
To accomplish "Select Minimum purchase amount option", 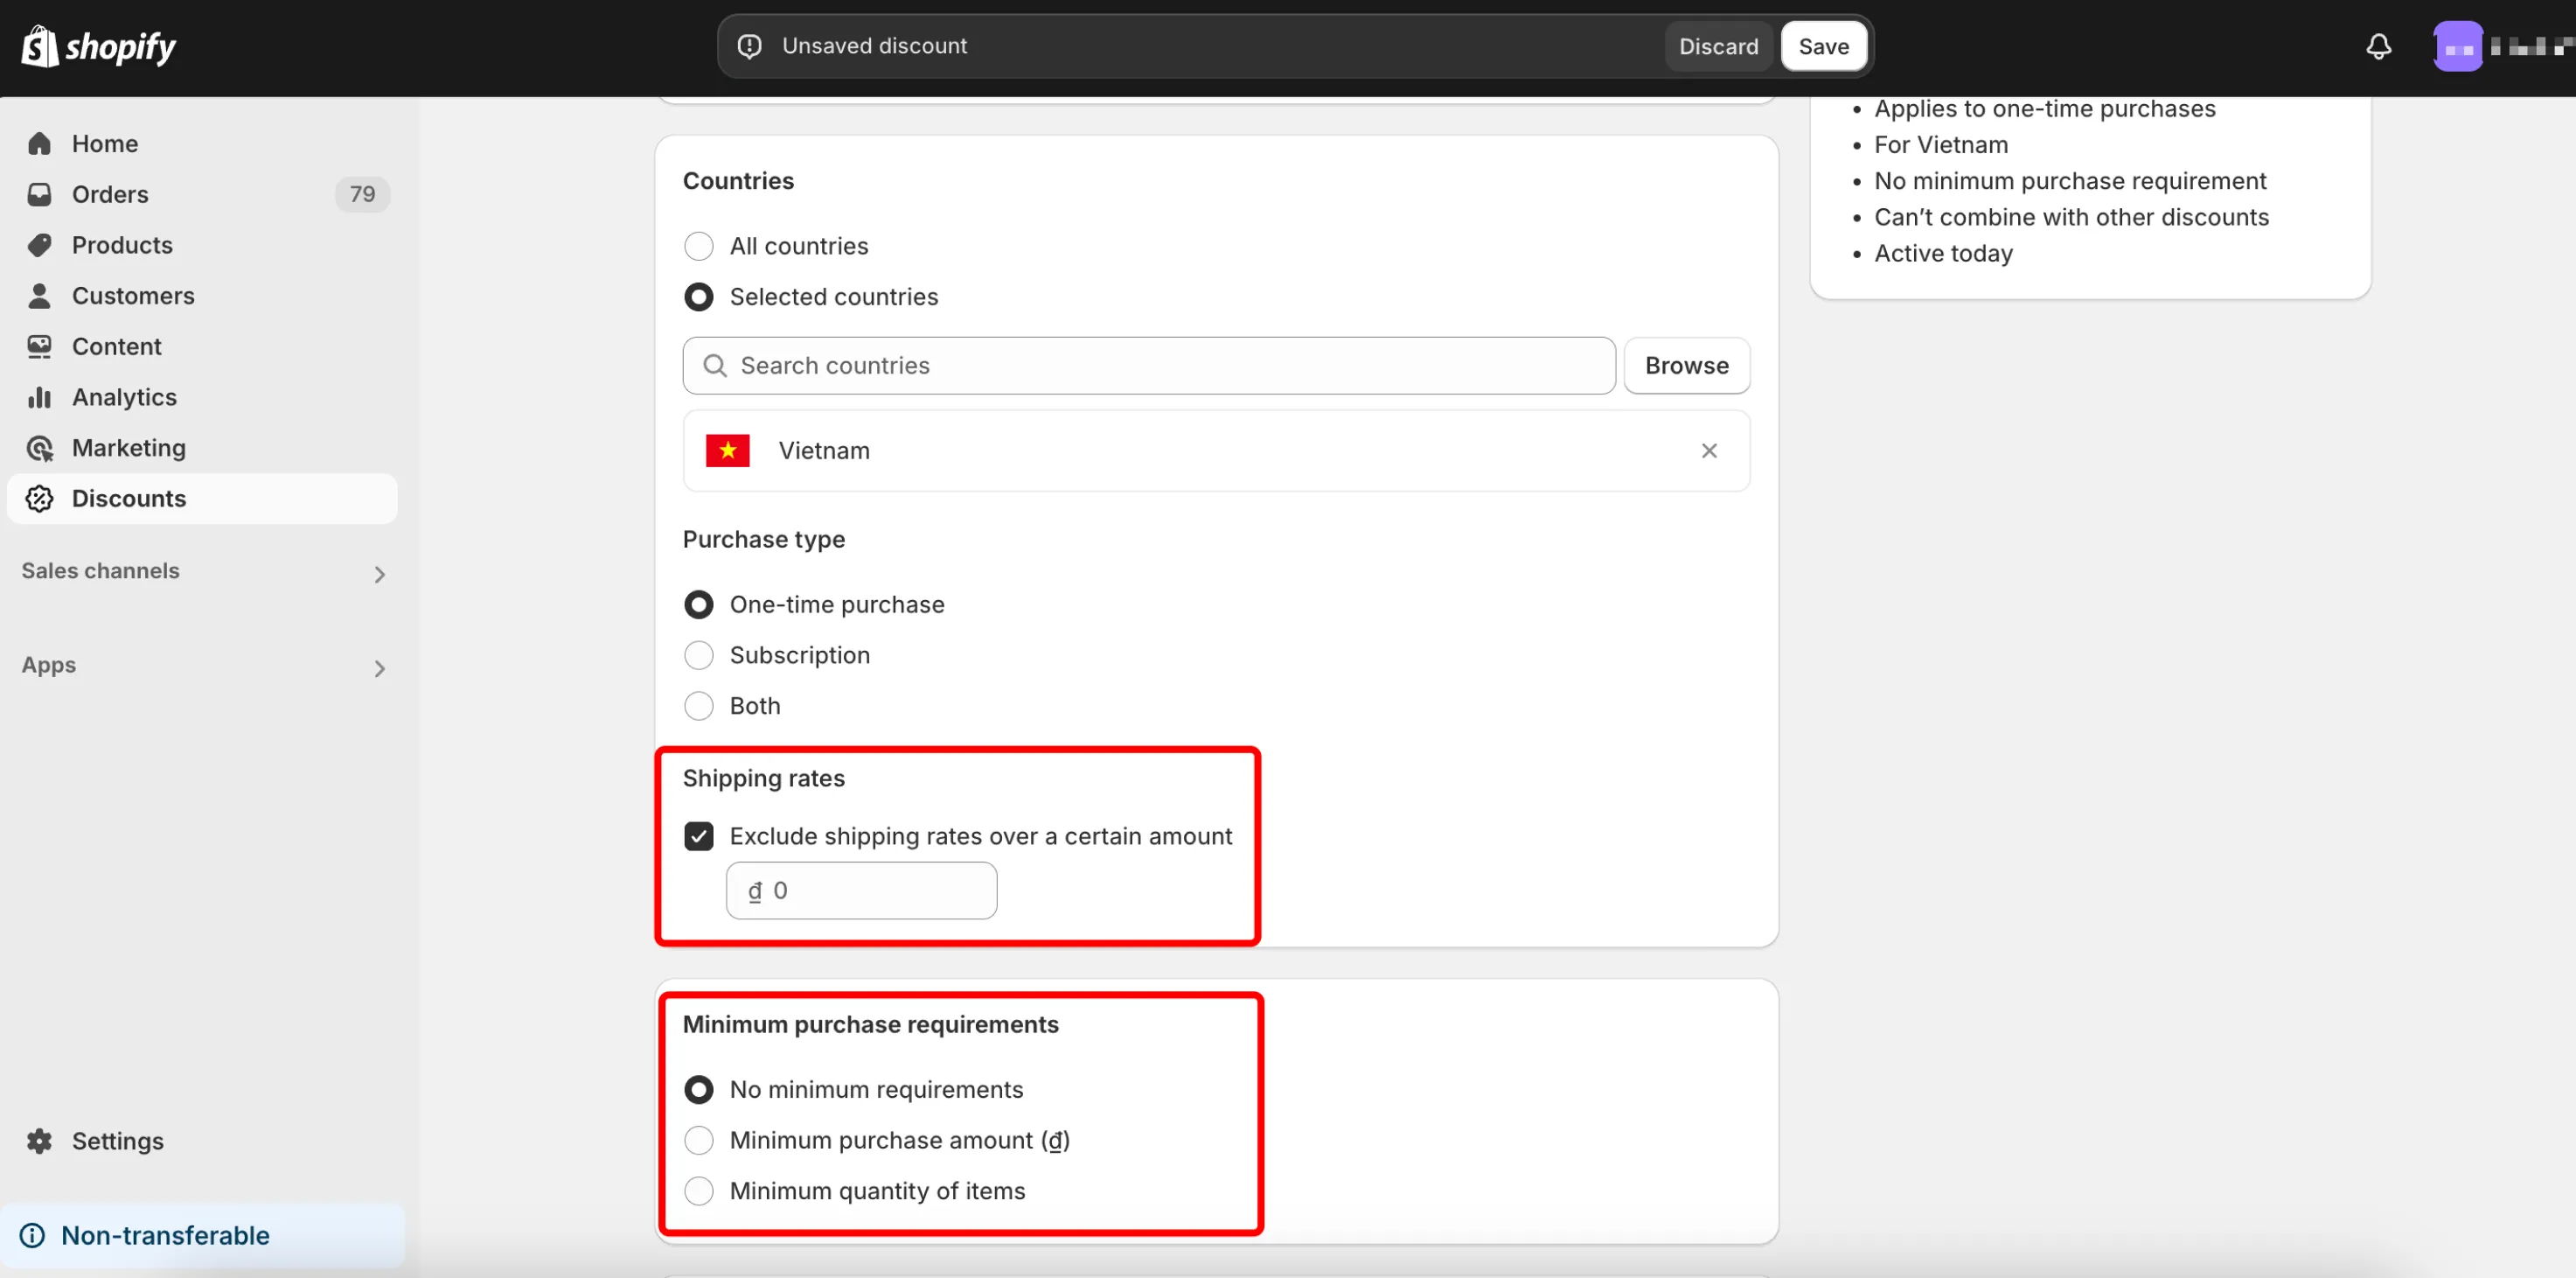I will (x=698, y=1140).
